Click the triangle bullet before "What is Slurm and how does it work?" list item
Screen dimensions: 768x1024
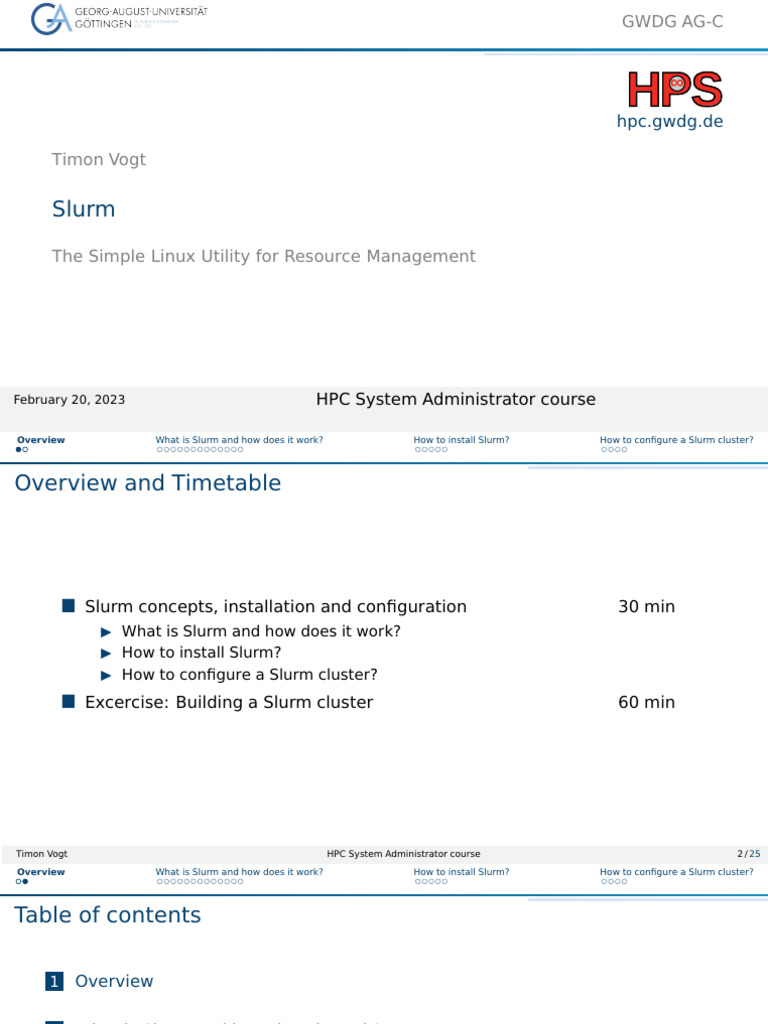coord(107,632)
